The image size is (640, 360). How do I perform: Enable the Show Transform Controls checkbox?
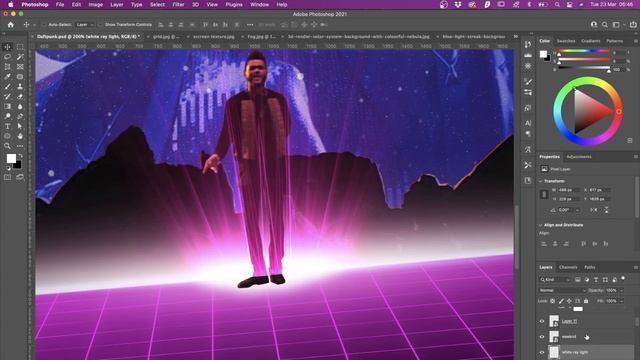point(100,25)
